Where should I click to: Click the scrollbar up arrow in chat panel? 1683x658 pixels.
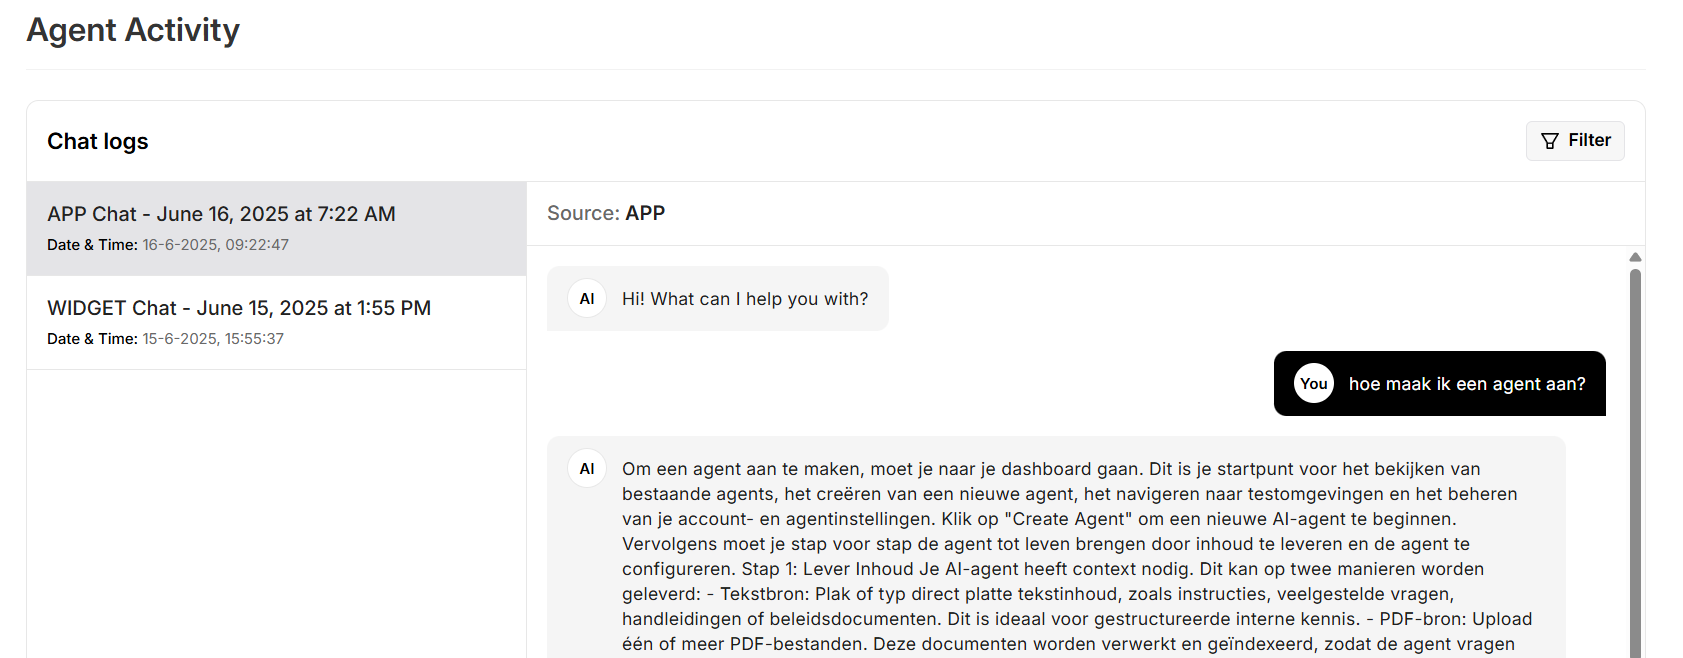coord(1635,257)
